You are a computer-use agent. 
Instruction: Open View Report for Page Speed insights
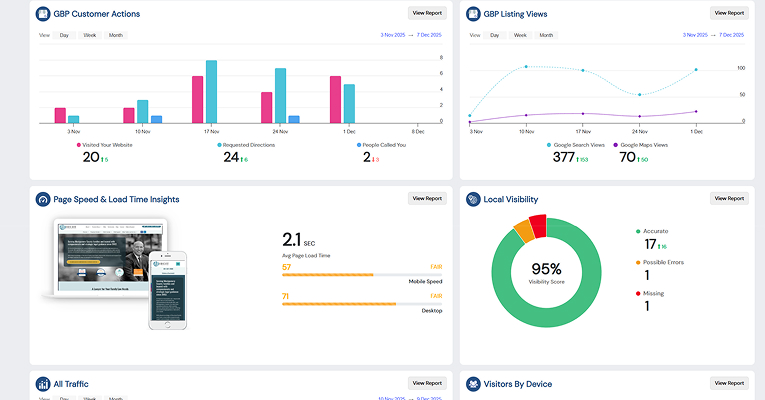tap(426, 198)
